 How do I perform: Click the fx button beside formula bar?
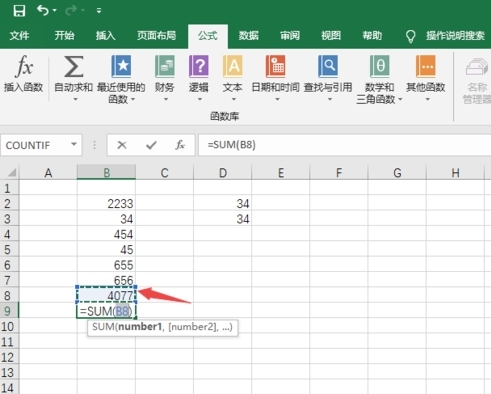180,145
